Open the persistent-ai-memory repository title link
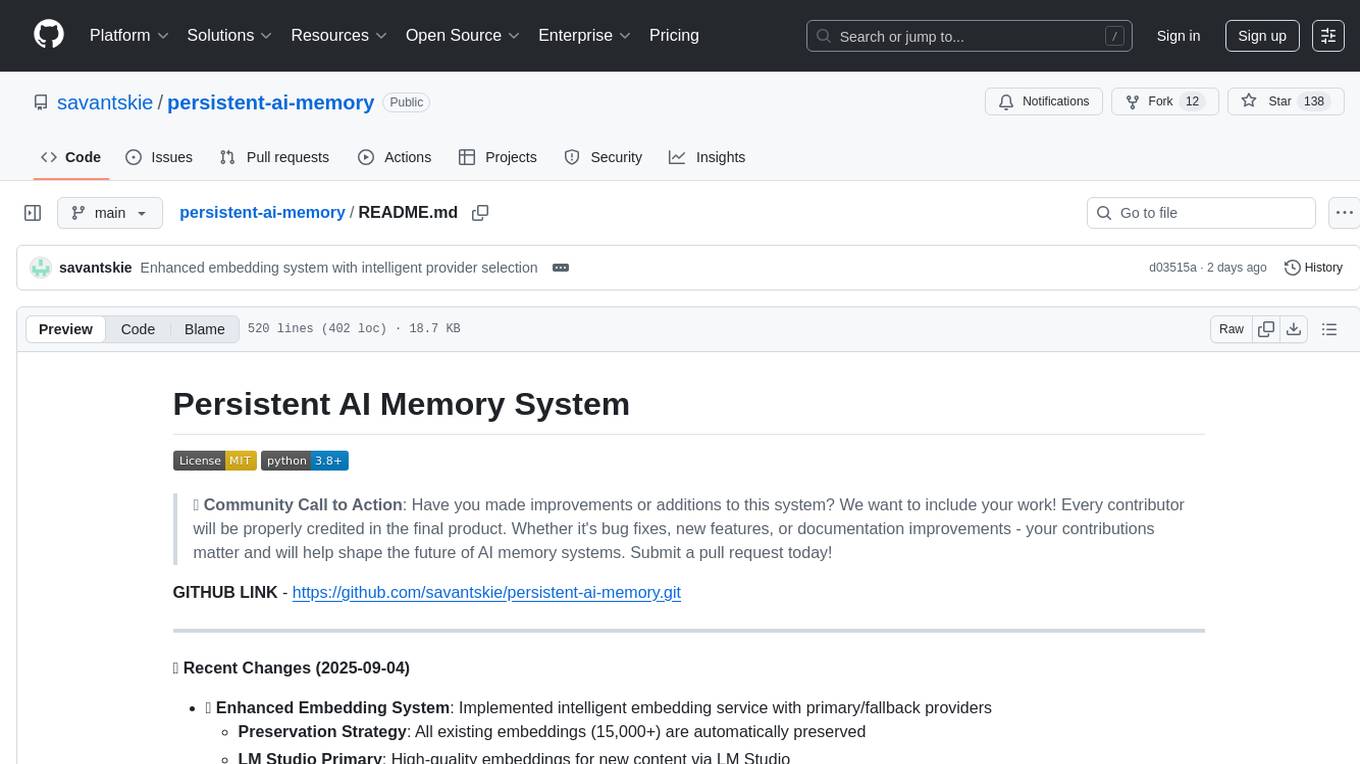 tap(270, 102)
